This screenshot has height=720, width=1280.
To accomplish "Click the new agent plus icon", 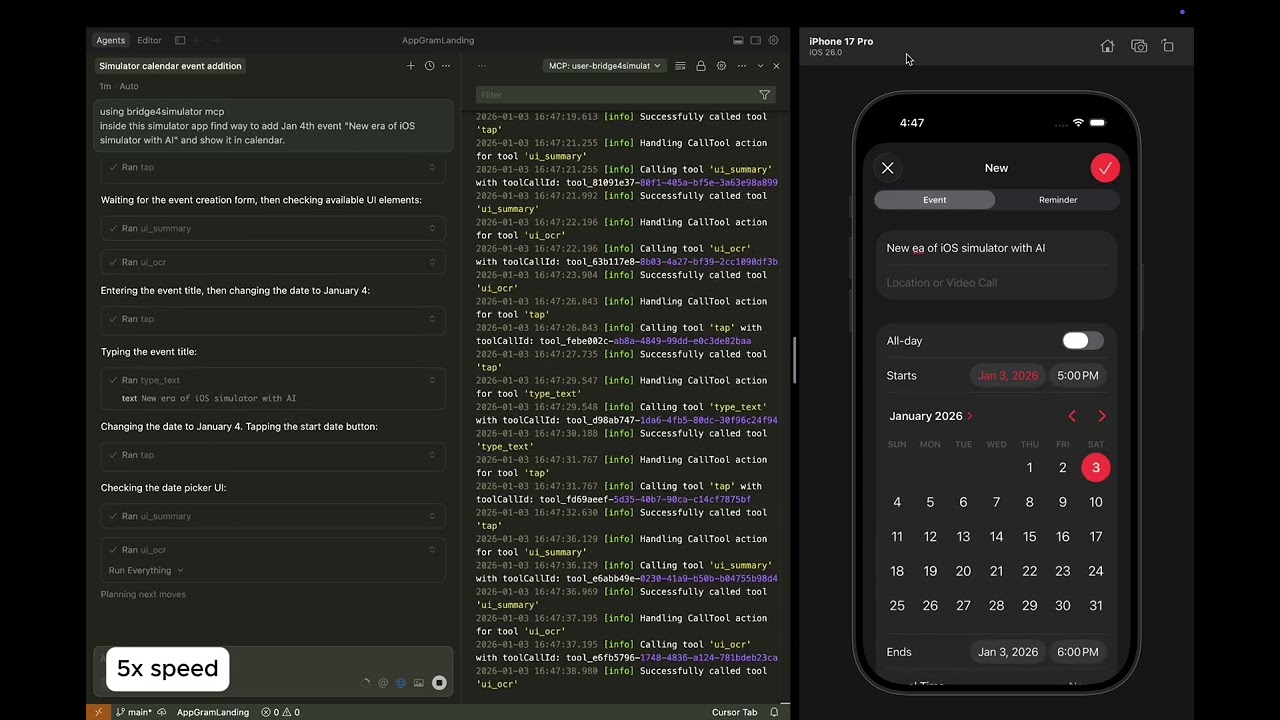I will coord(410,65).
